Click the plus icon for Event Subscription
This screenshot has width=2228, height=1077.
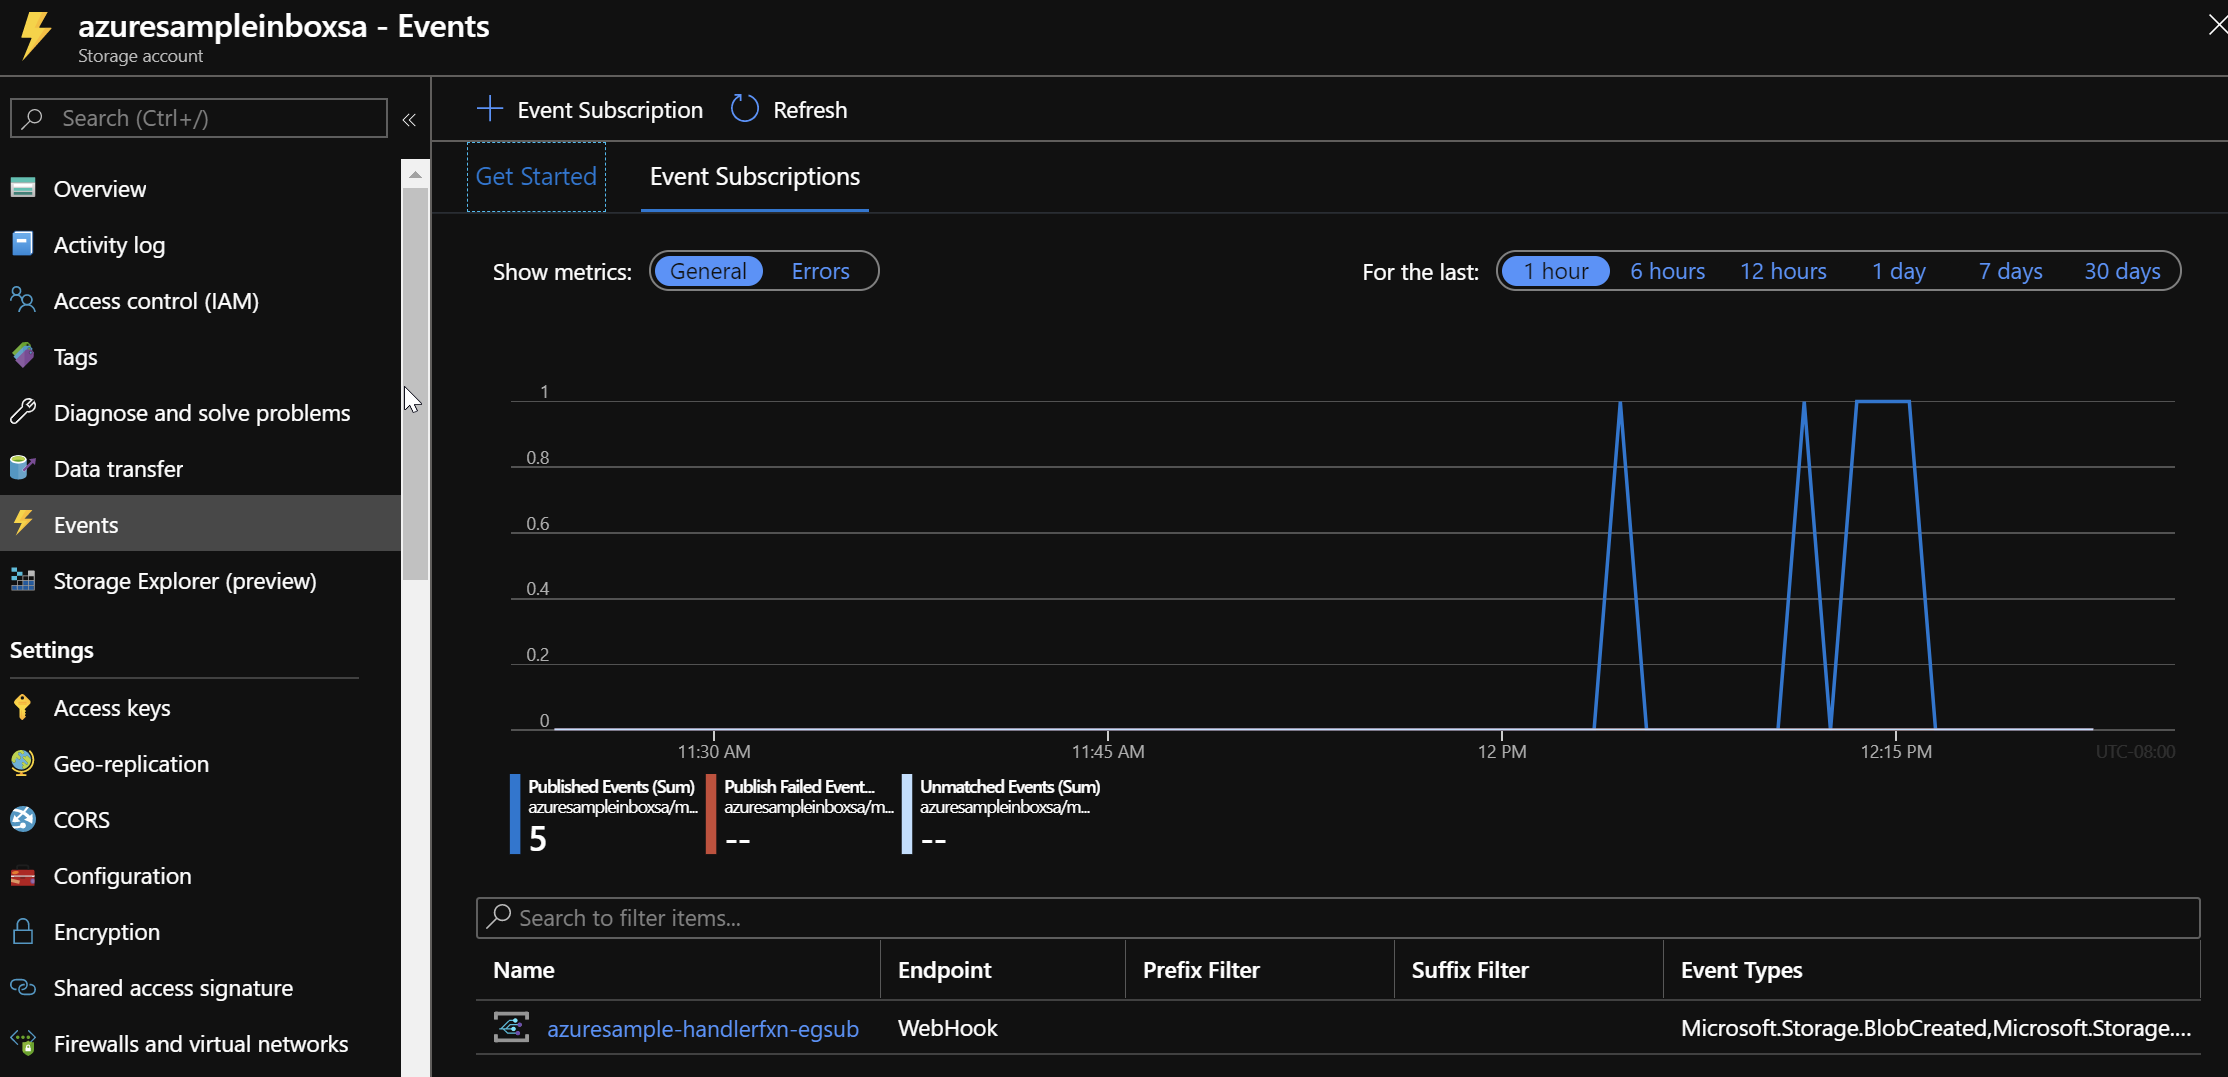coord(489,108)
